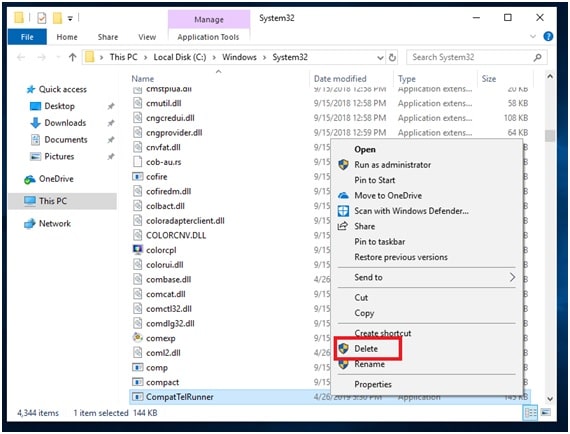
Task: Click the colorcpl application icon
Action: 137,250
